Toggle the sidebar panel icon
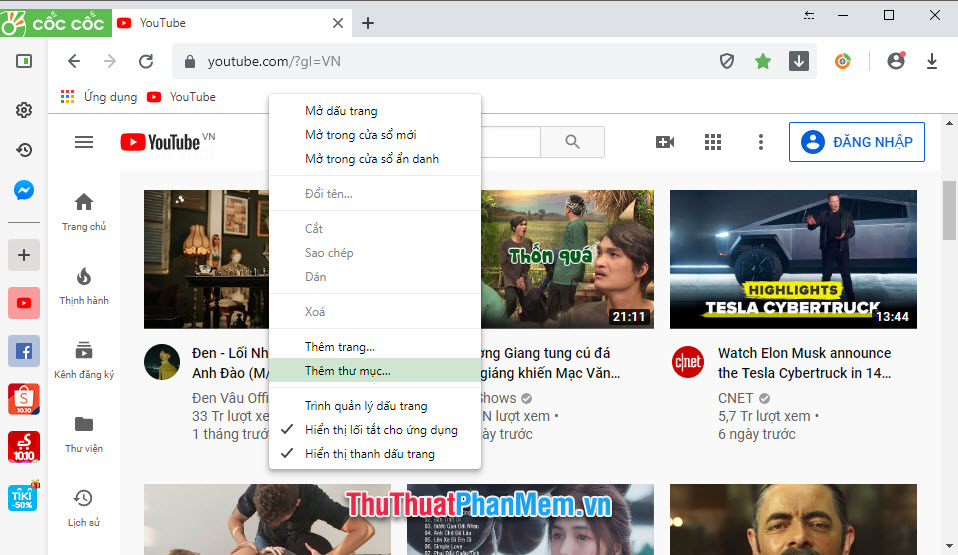 (x=24, y=61)
